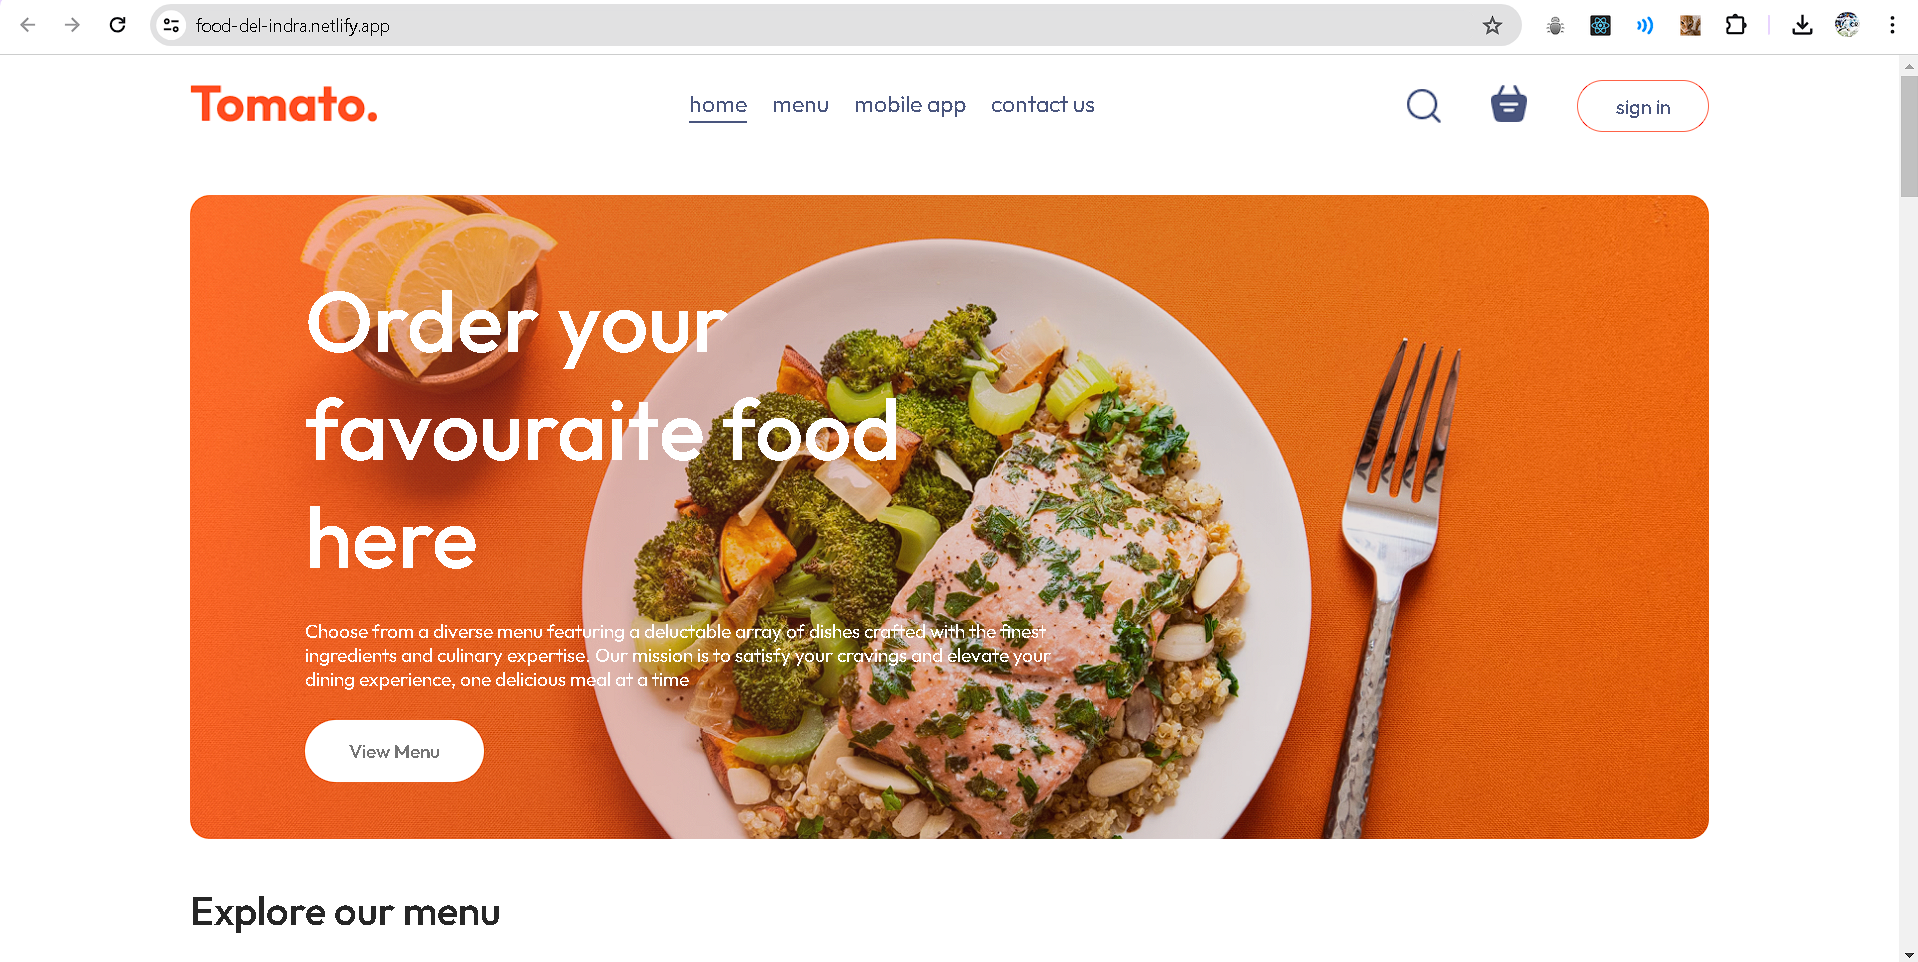Screen dimensions: 1918x962
Task: Open the browser downloads icon
Action: [1802, 25]
